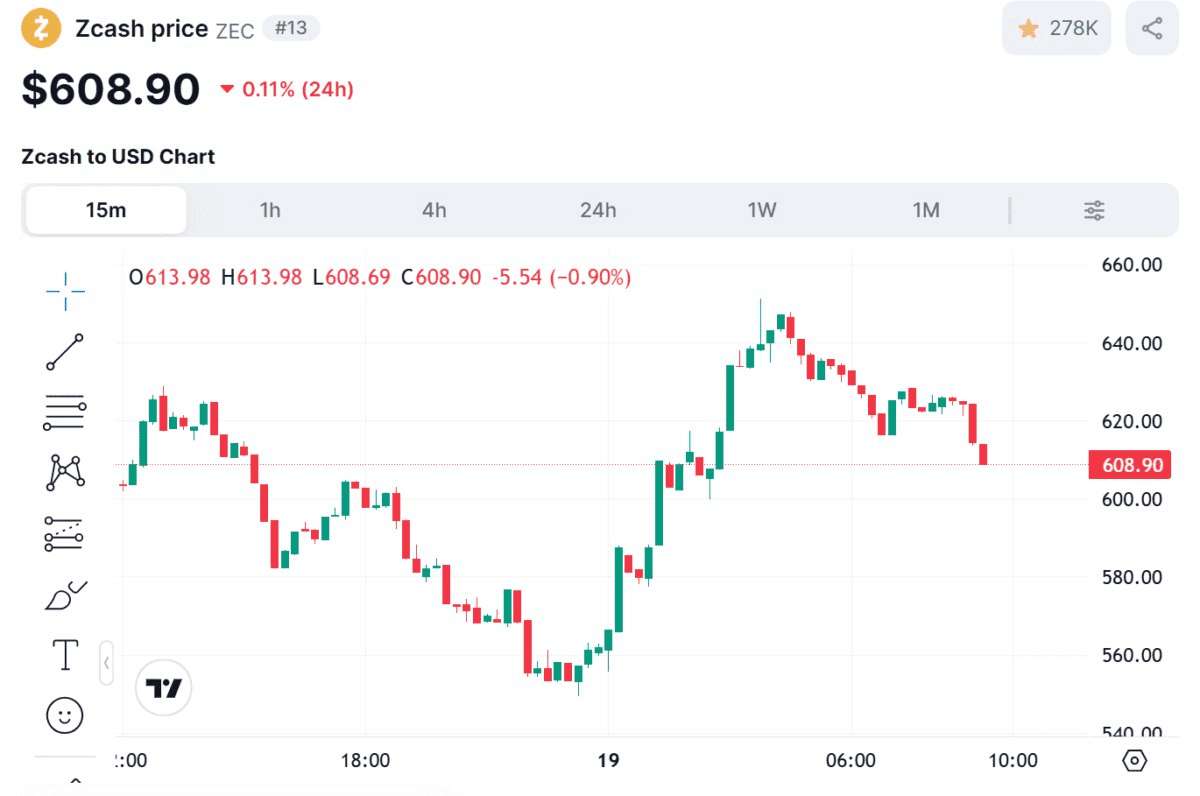The height and width of the screenshot is (796, 1200).
Task: Collapse the drawing toolbar panel
Action: pos(107,662)
